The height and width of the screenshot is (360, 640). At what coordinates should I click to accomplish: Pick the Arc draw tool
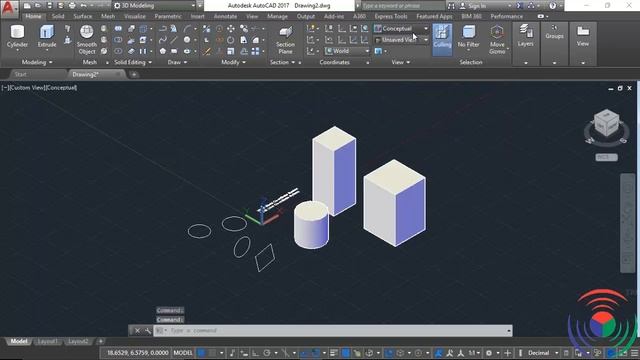187,29
